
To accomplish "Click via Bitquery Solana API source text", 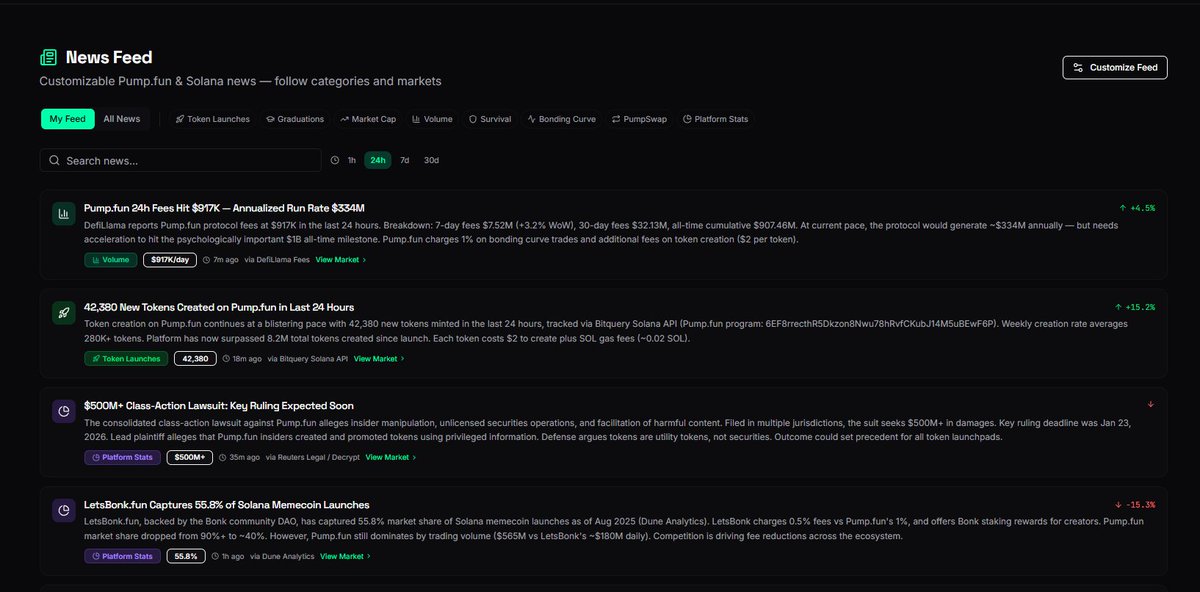I will coord(308,359).
